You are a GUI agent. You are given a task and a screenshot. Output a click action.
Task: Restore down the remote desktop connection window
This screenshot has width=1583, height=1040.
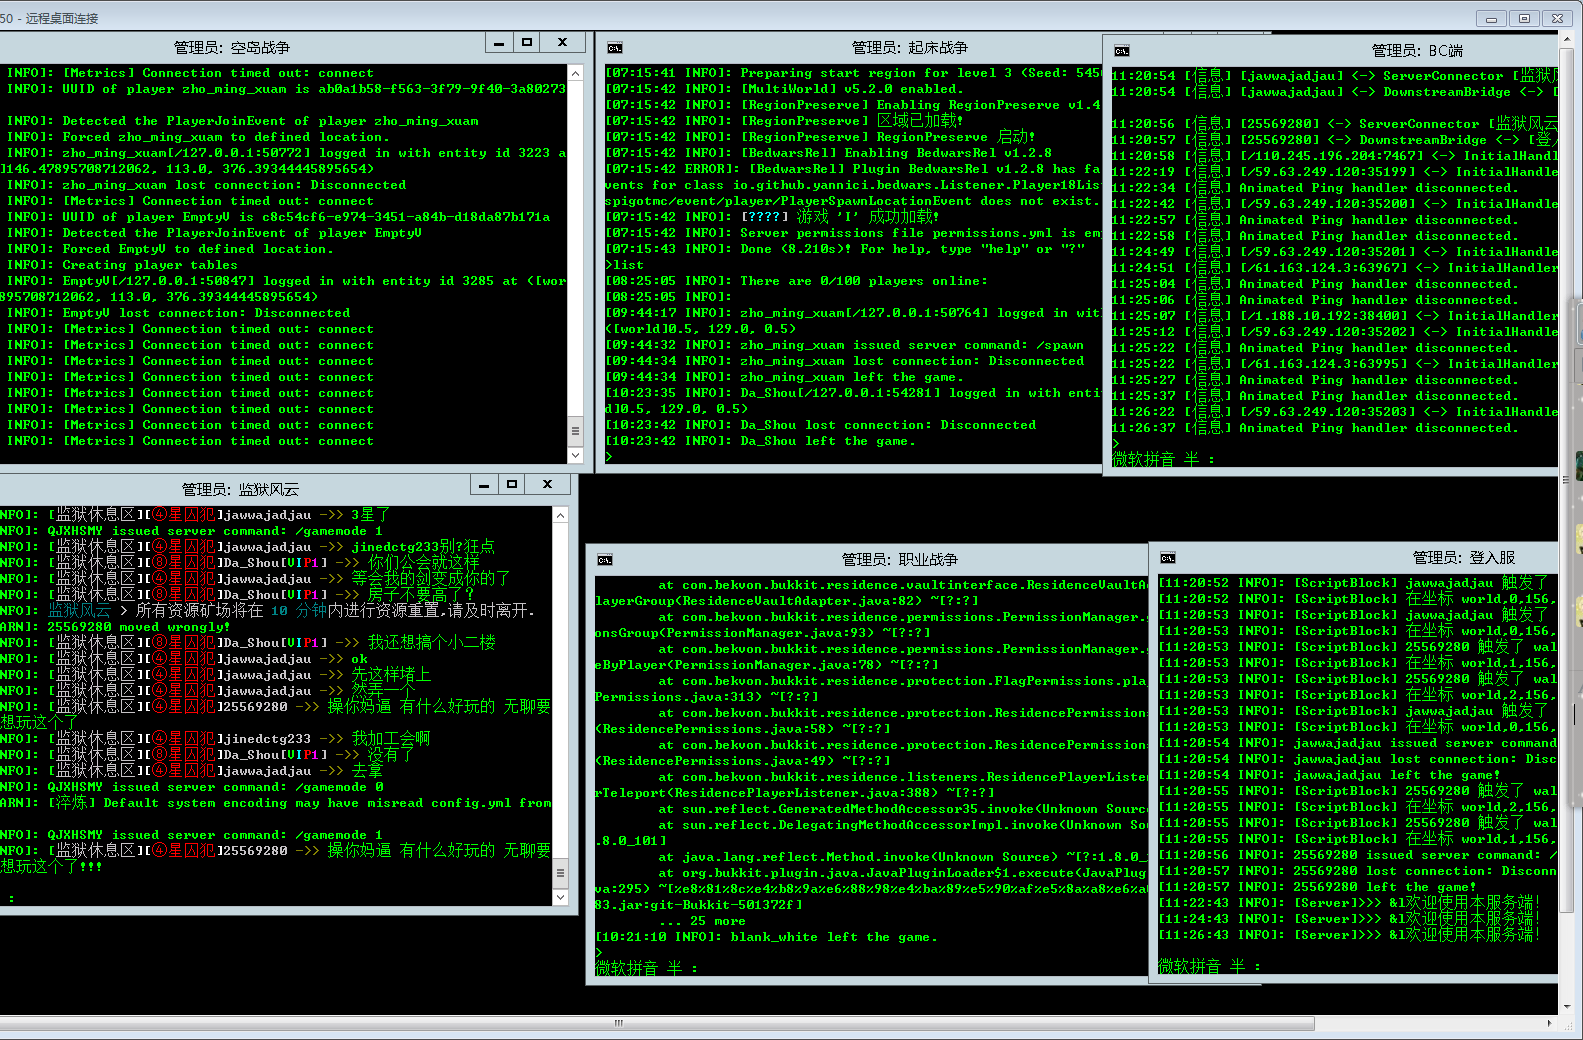point(1524,18)
